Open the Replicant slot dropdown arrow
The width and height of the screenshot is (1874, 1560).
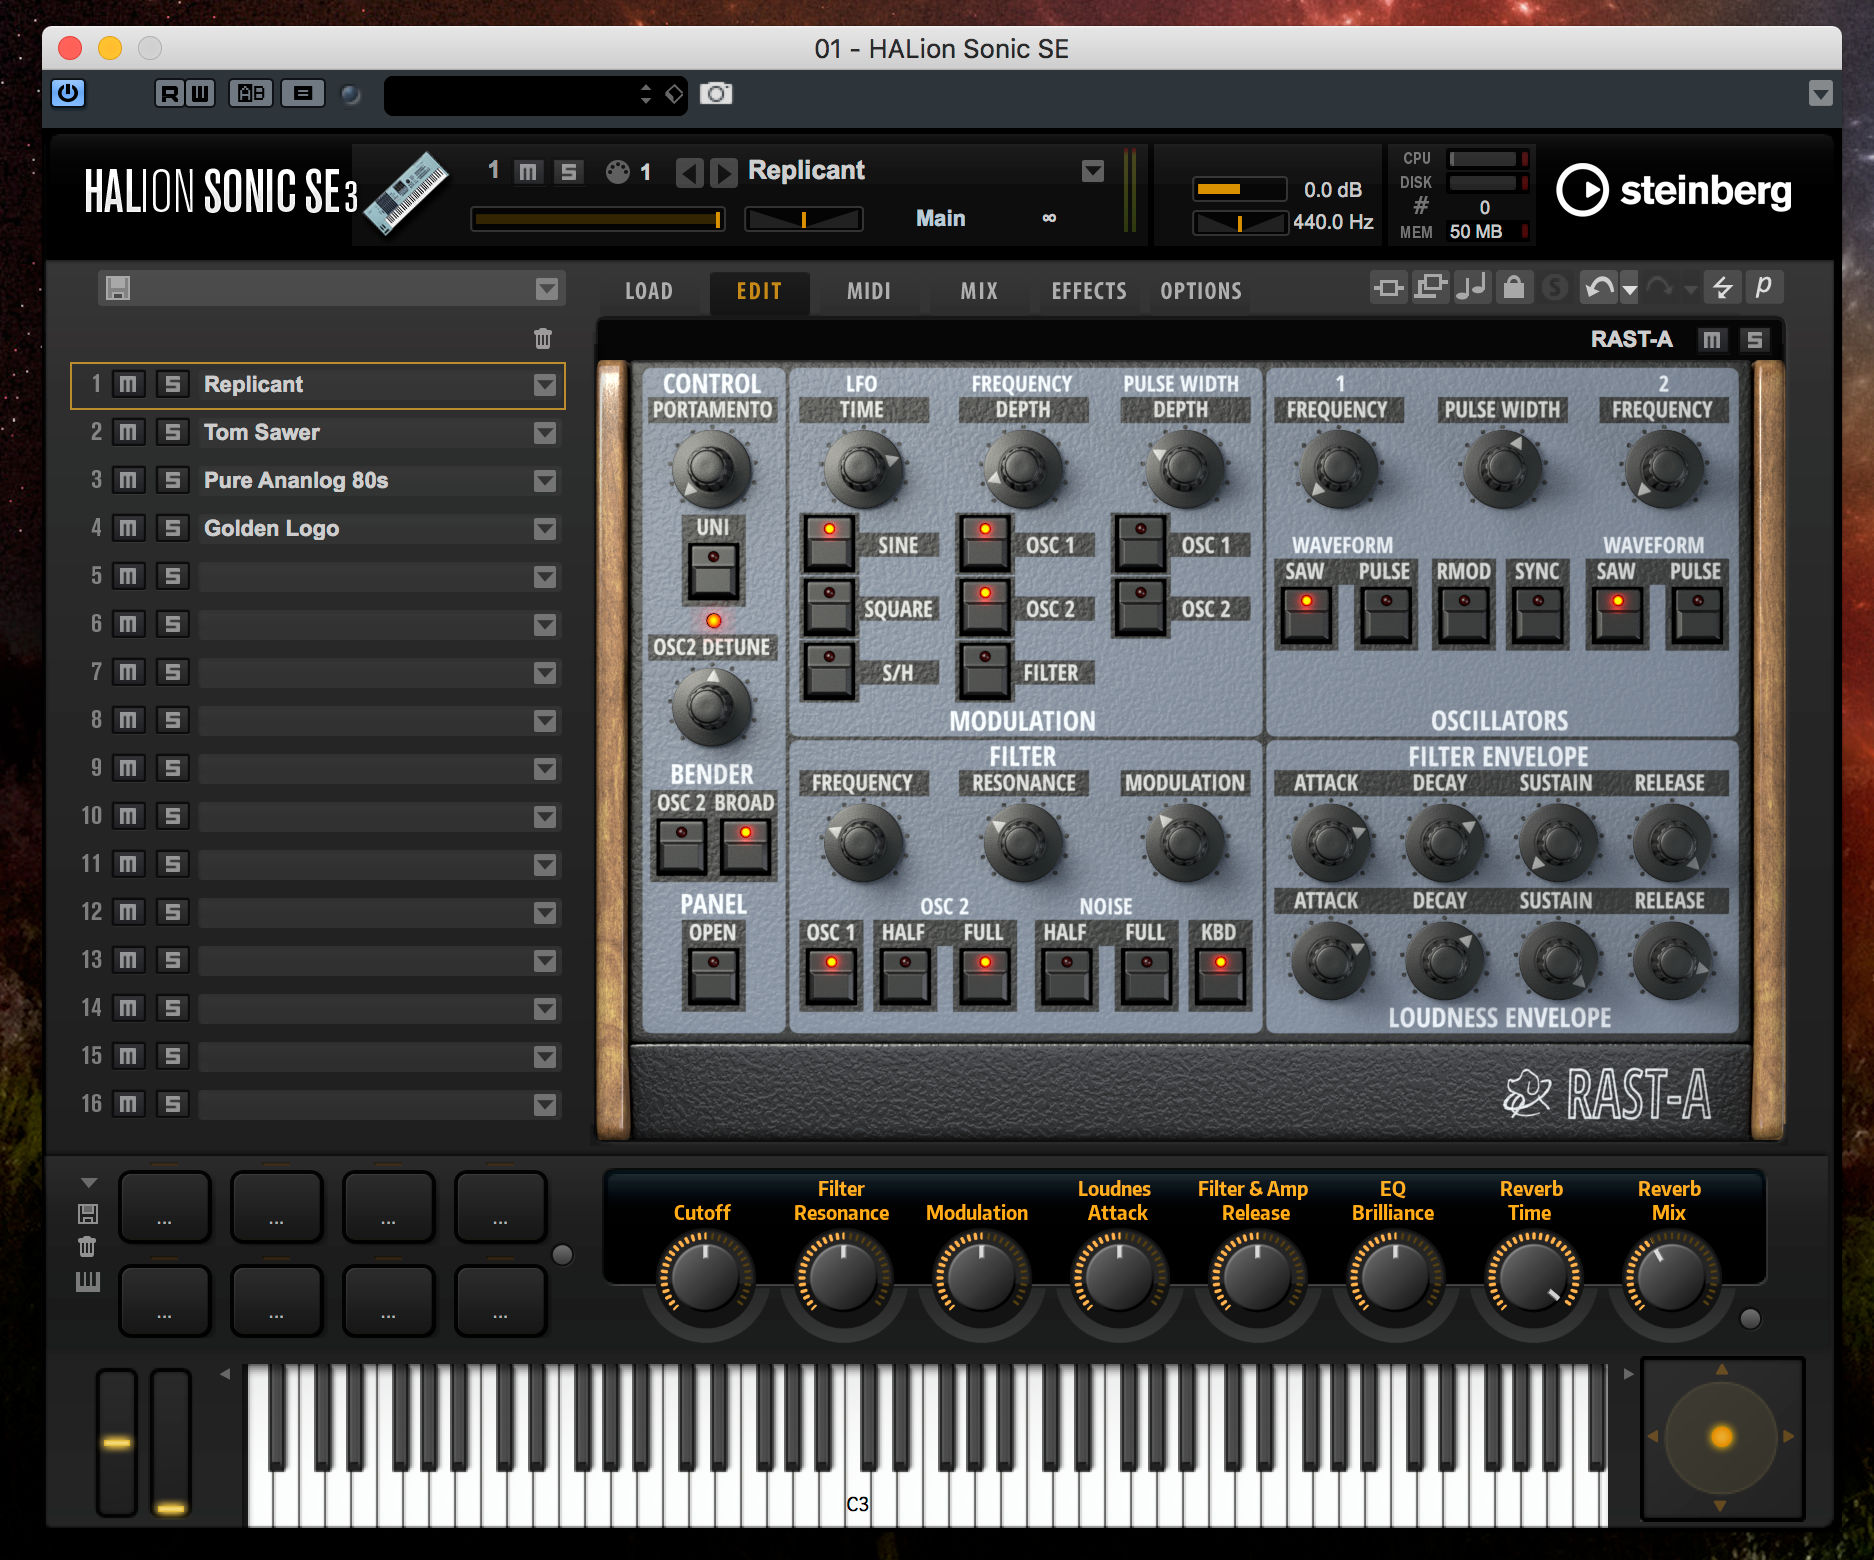545,385
